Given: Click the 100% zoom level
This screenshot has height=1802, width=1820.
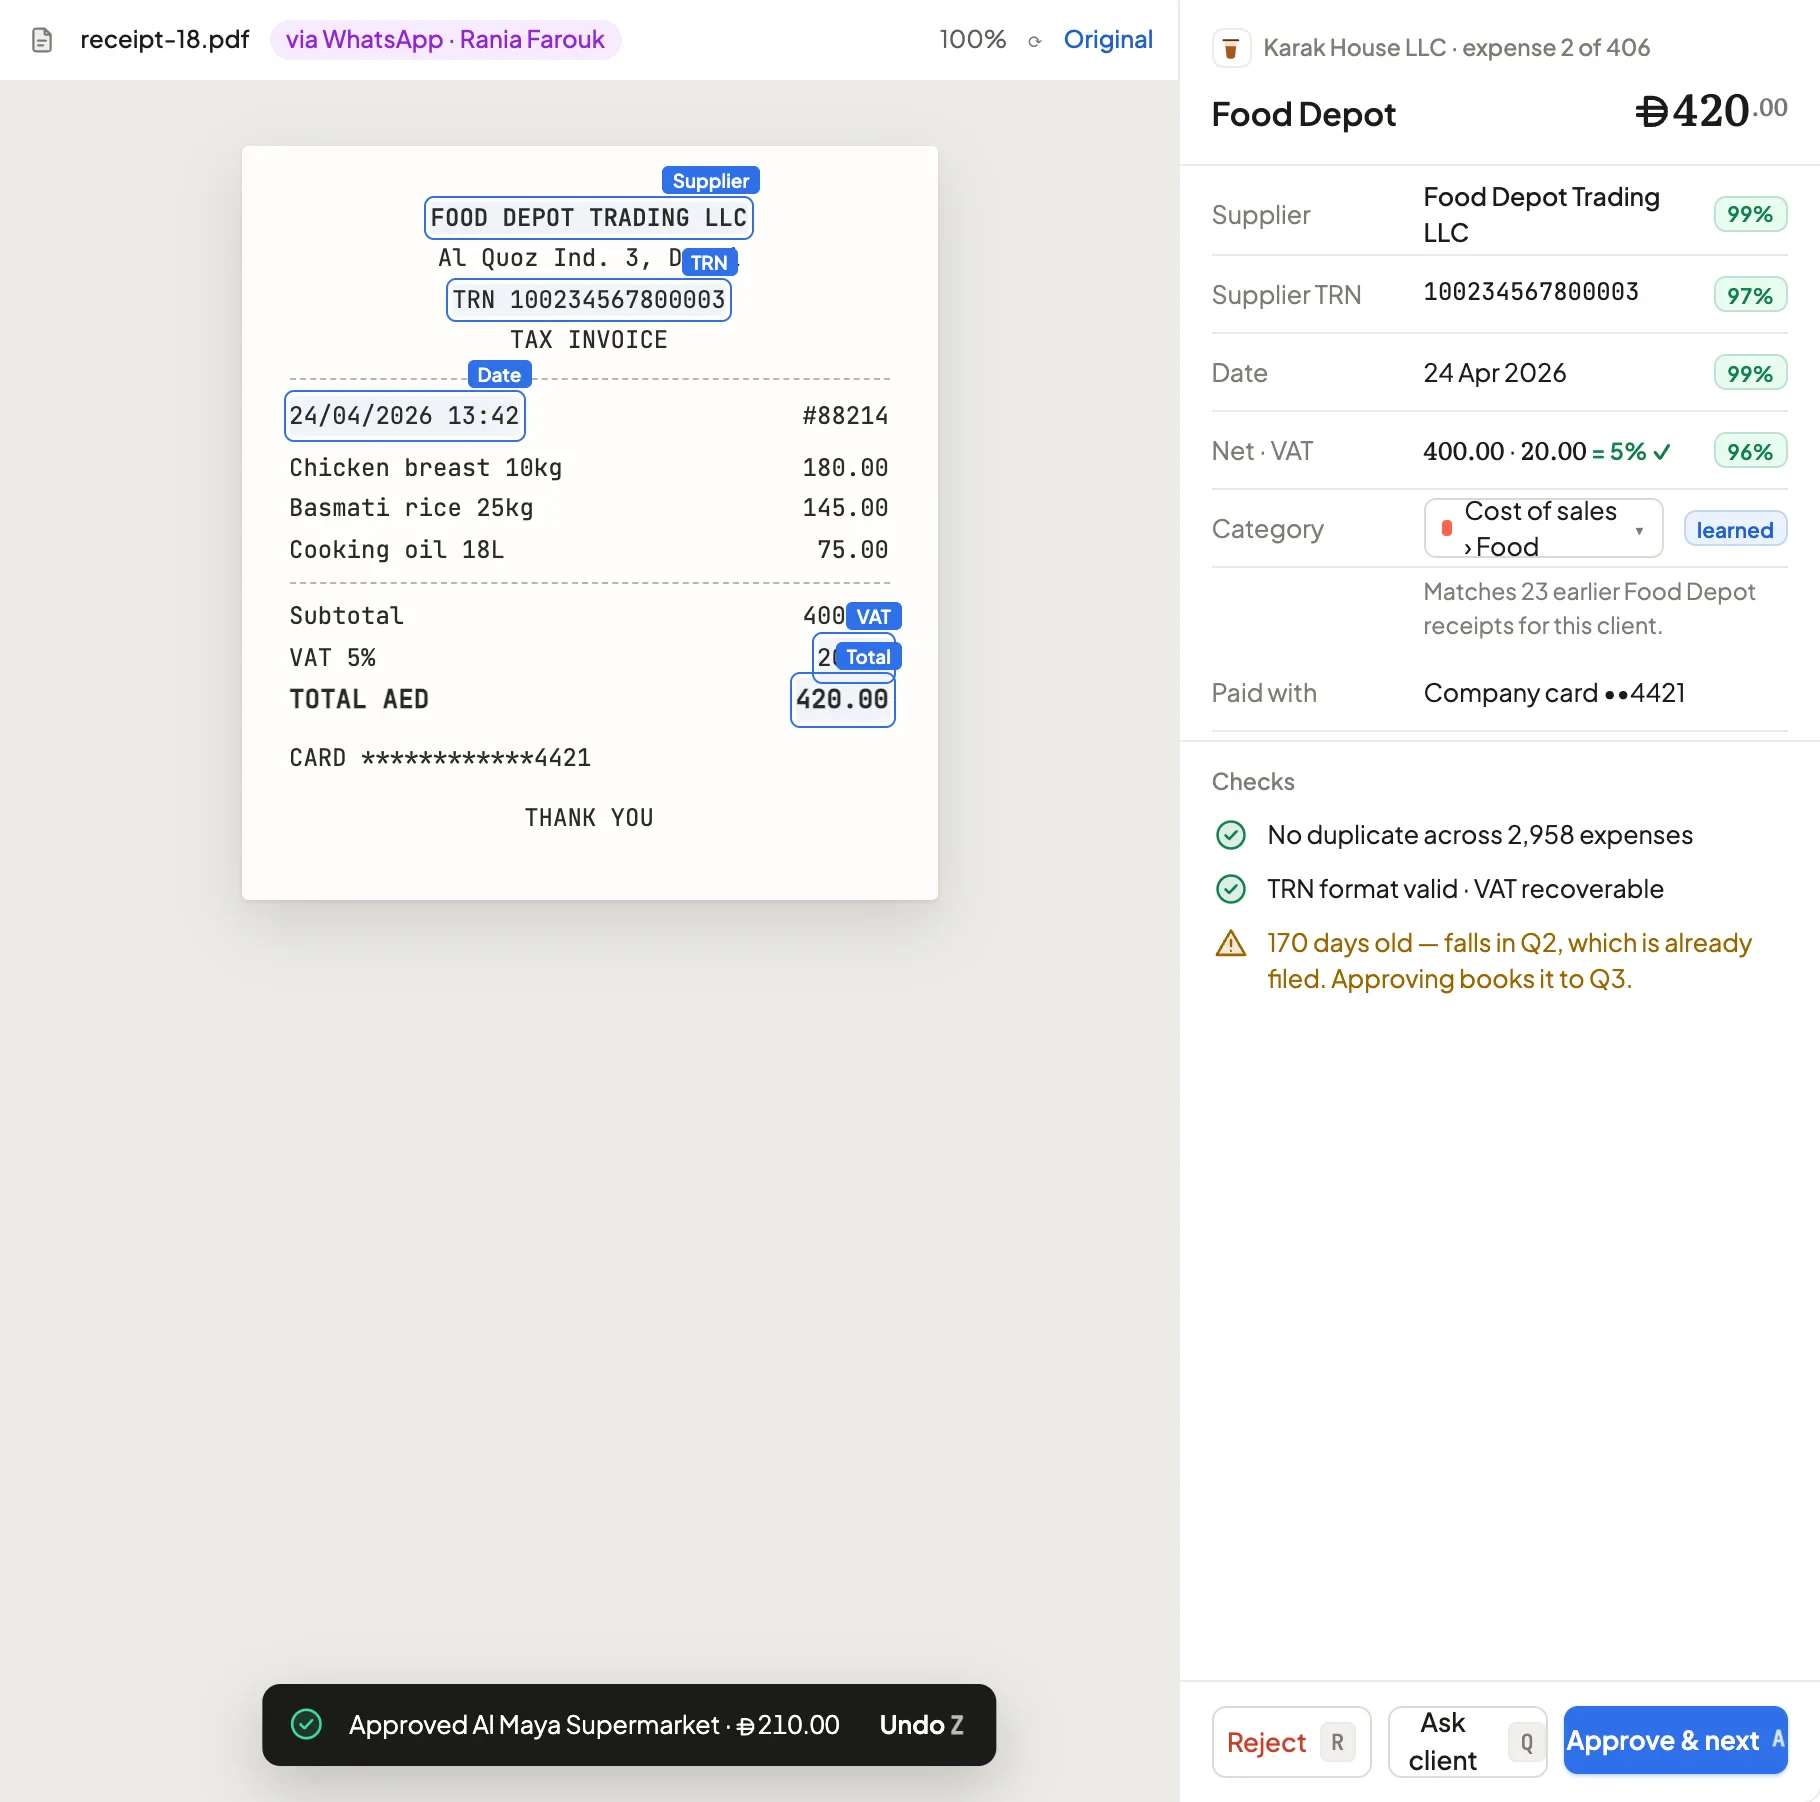Looking at the screenshot, I should point(972,40).
